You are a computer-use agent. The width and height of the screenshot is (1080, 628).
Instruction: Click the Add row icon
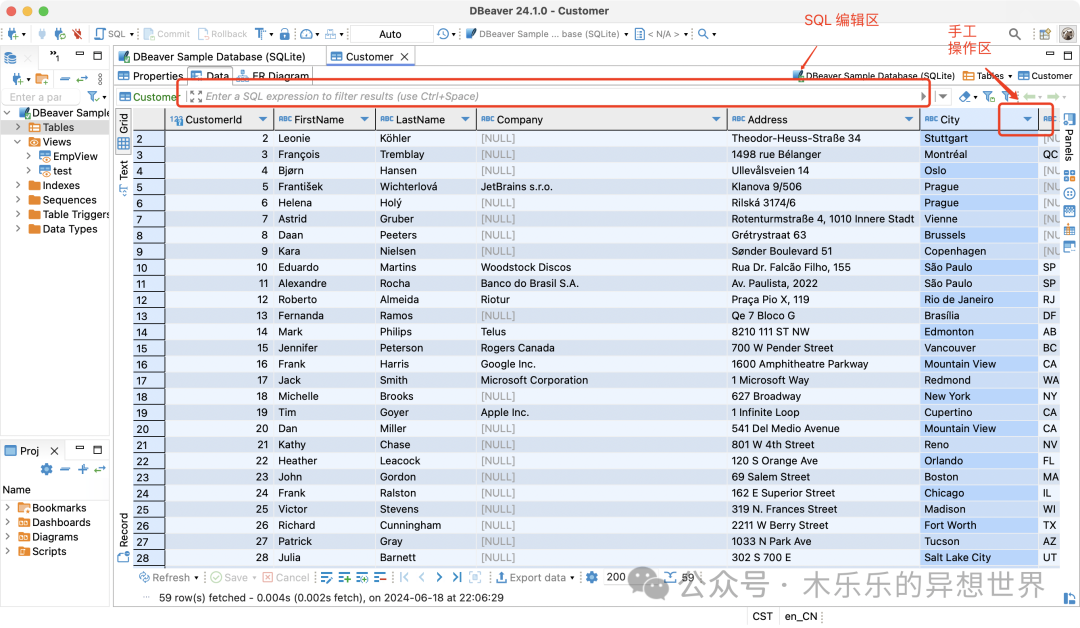click(x=344, y=577)
